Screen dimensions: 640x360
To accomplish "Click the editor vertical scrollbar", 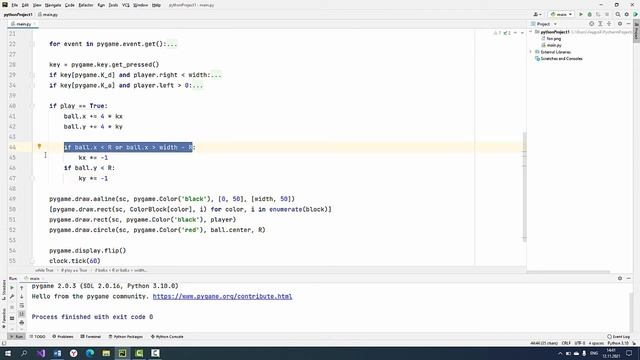I will [x=524, y=187].
